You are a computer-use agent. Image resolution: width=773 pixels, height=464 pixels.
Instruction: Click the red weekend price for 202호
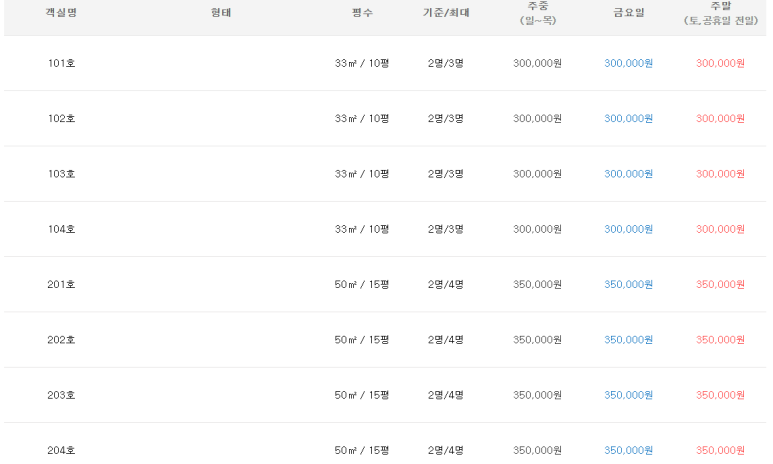[x=720, y=340]
